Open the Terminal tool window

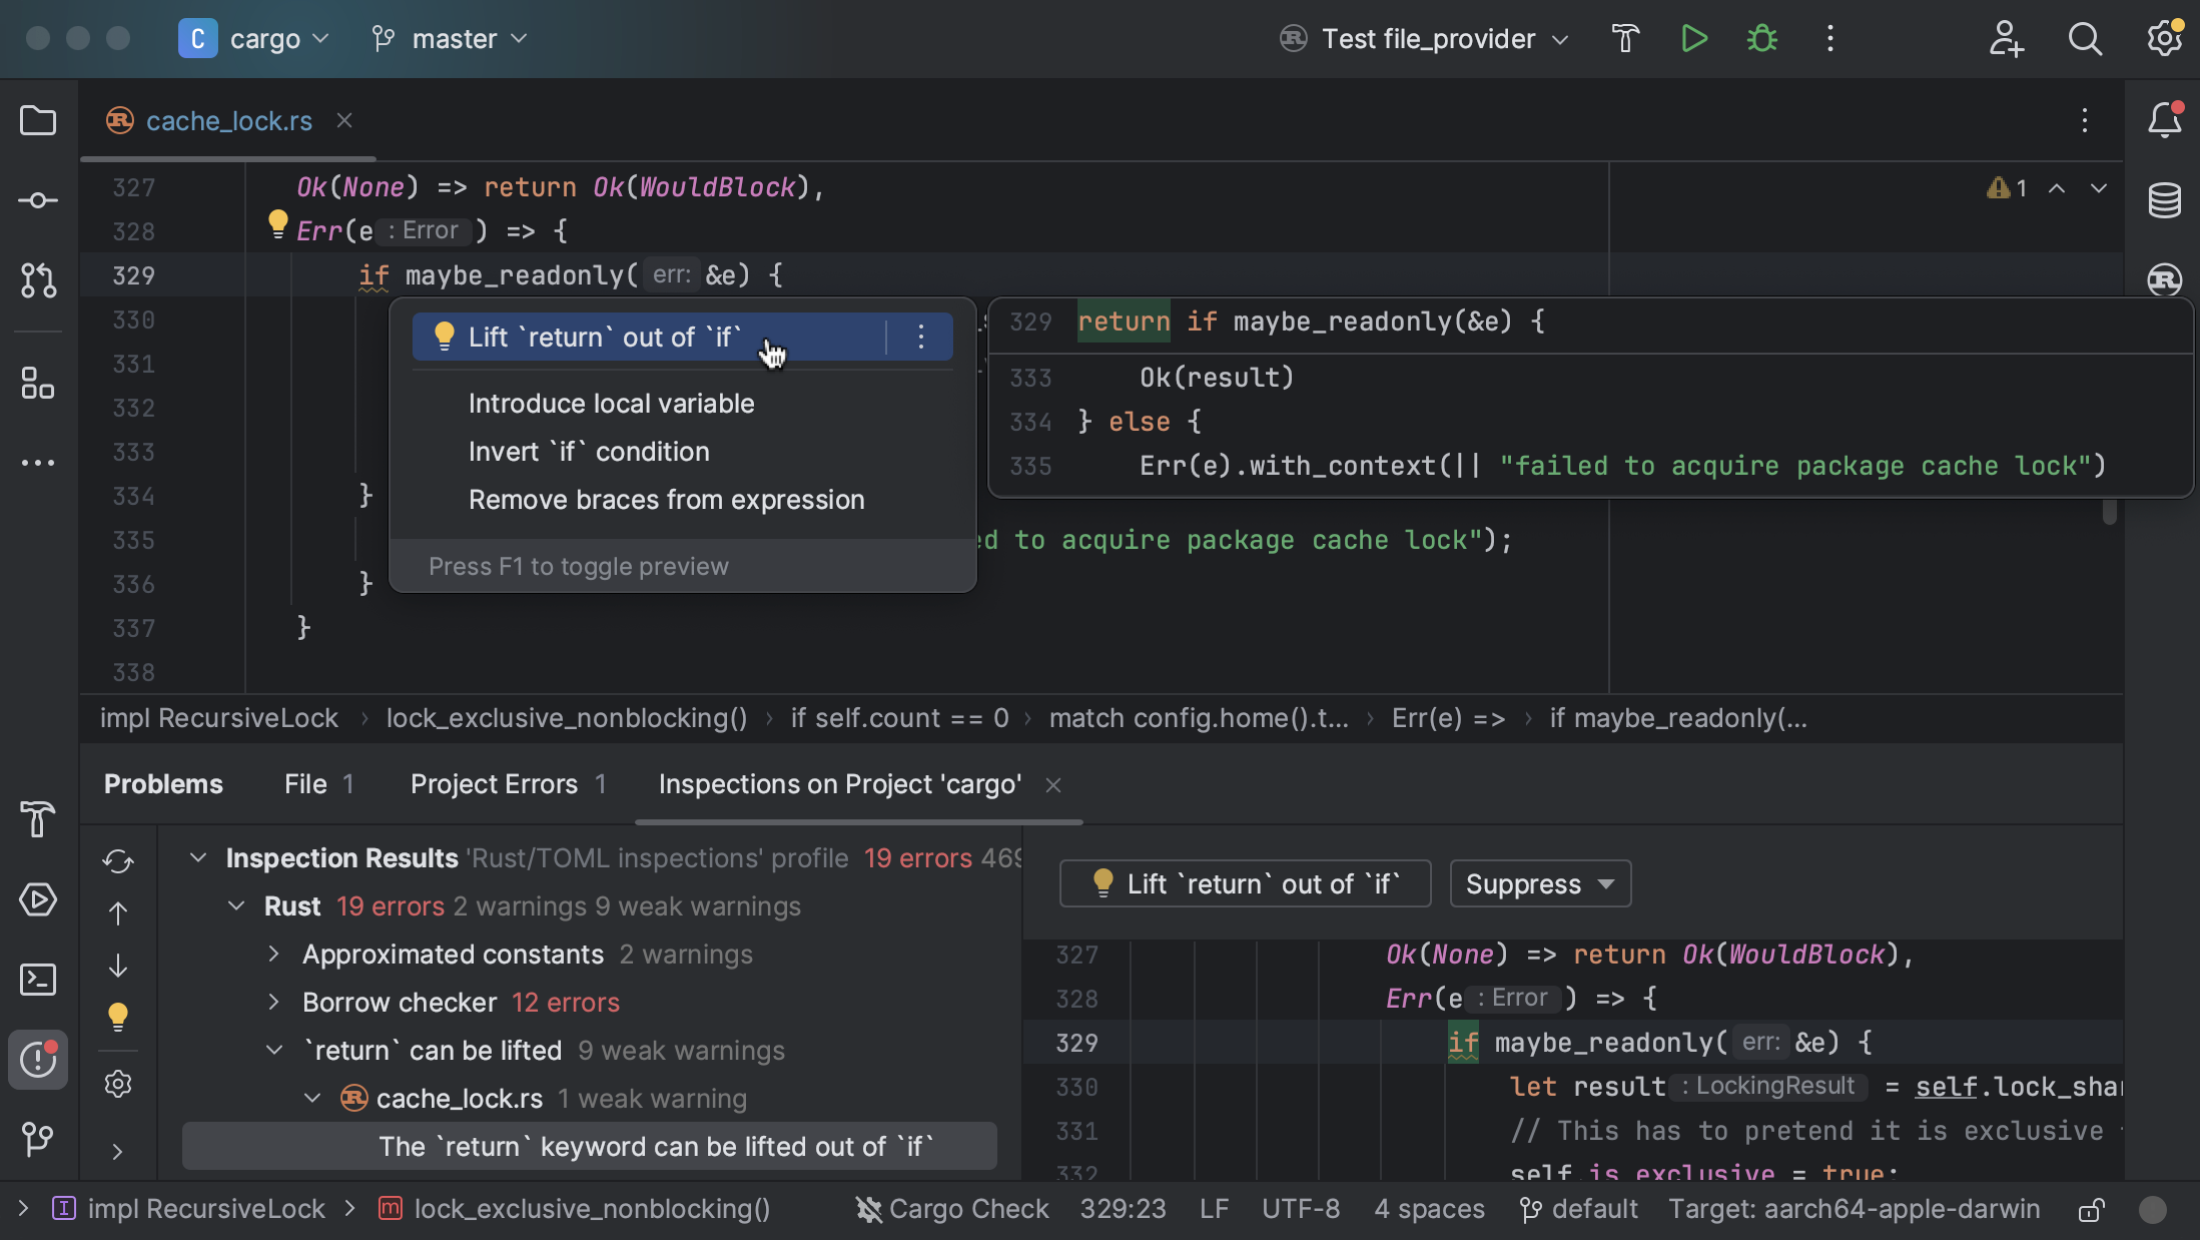click(x=38, y=979)
